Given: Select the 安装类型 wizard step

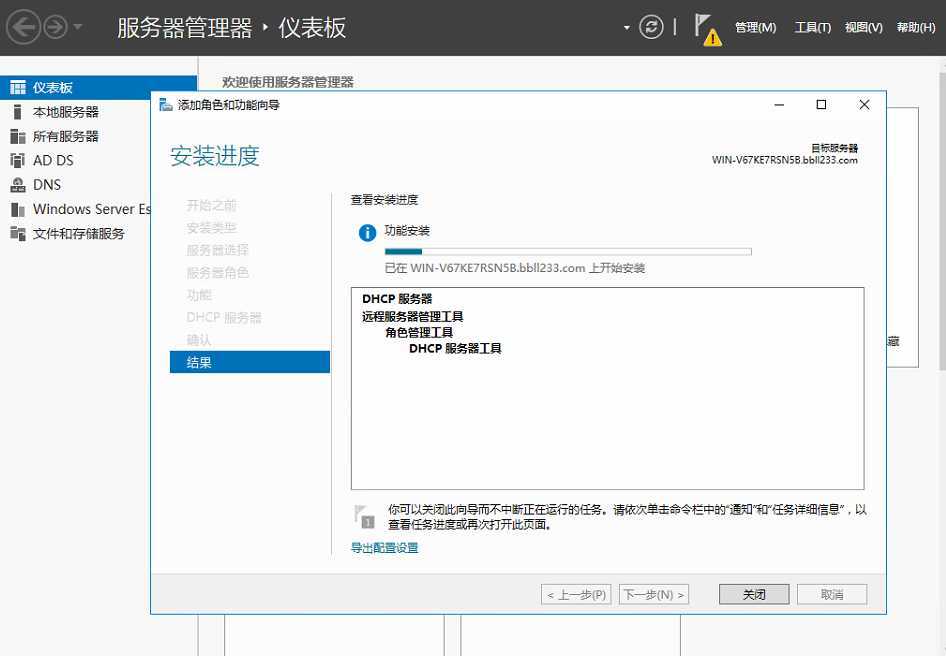Looking at the screenshot, I should click(x=211, y=228).
